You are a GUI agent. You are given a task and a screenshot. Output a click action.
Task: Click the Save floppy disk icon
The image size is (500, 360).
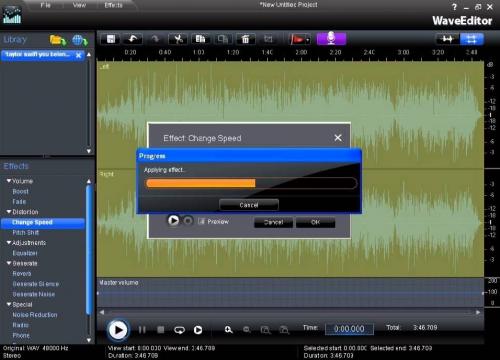111,39
